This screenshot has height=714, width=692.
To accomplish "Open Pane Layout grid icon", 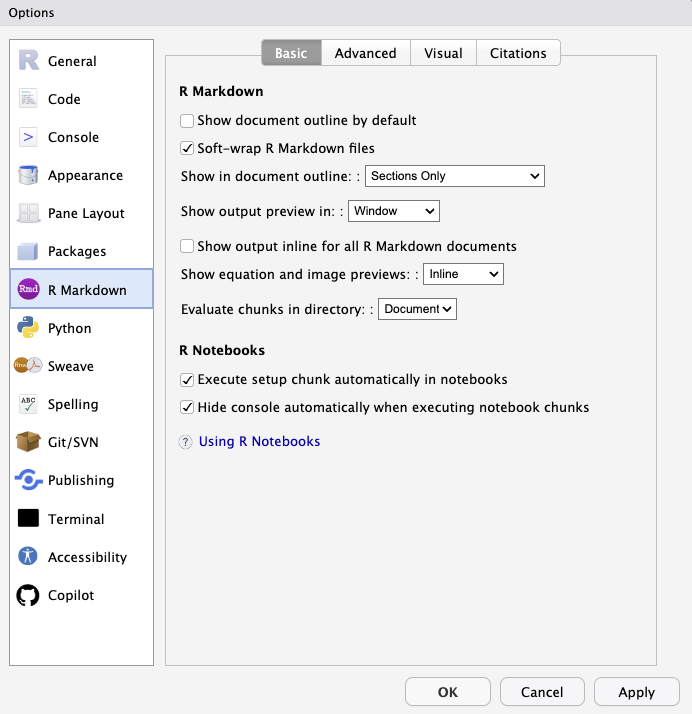I will (28, 213).
